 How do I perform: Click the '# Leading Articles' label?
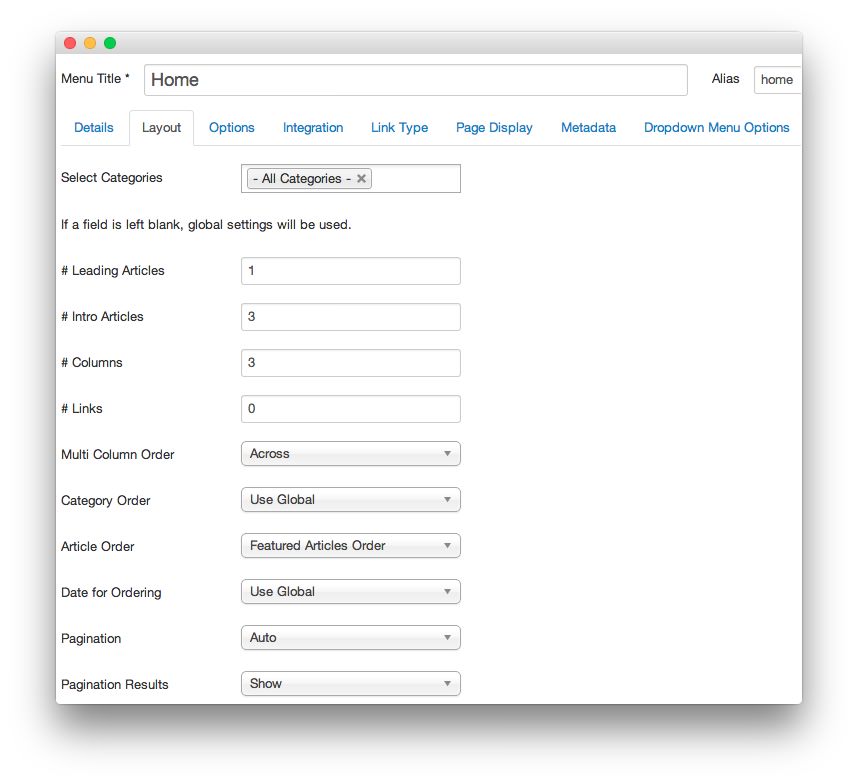coord(113,271)
